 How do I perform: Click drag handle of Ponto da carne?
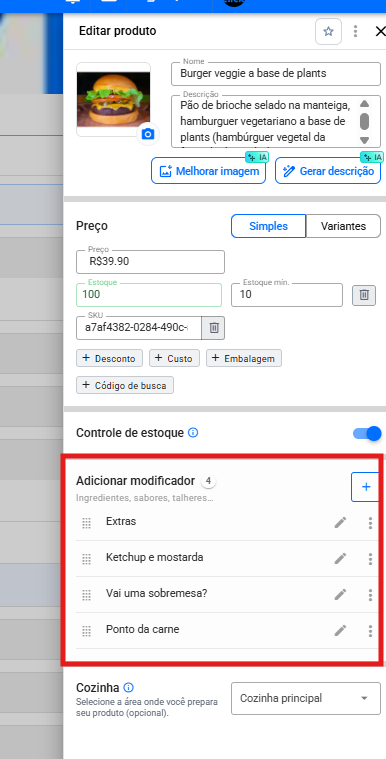[x=87, y=631]
